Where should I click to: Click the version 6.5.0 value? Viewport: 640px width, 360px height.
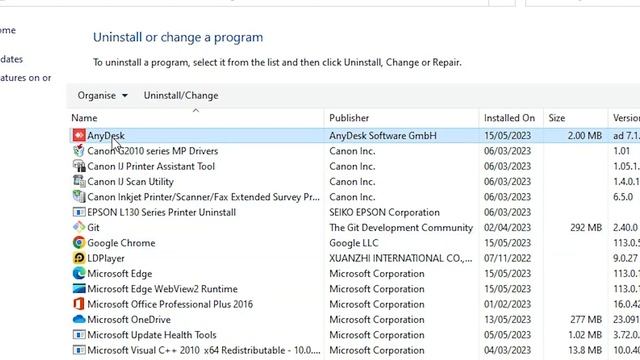(623, 197)
